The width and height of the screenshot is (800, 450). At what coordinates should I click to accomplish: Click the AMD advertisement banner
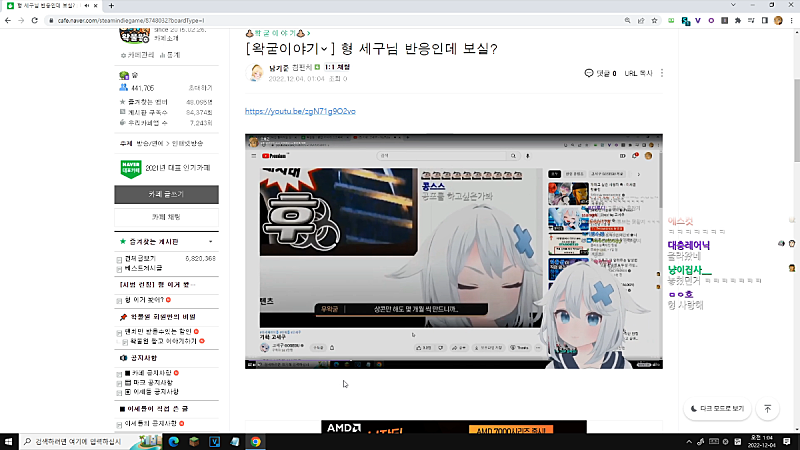[454, 427]
